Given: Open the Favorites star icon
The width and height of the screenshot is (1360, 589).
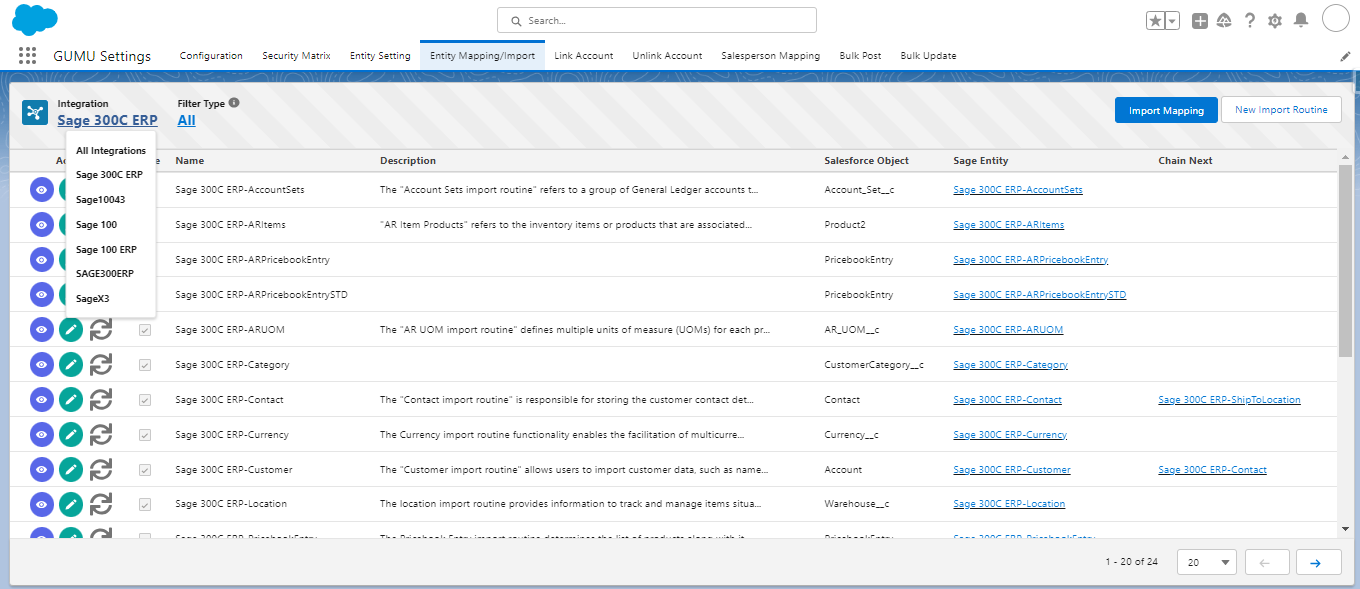Looking at the screenshot, I should click(x=1155, y=21).
